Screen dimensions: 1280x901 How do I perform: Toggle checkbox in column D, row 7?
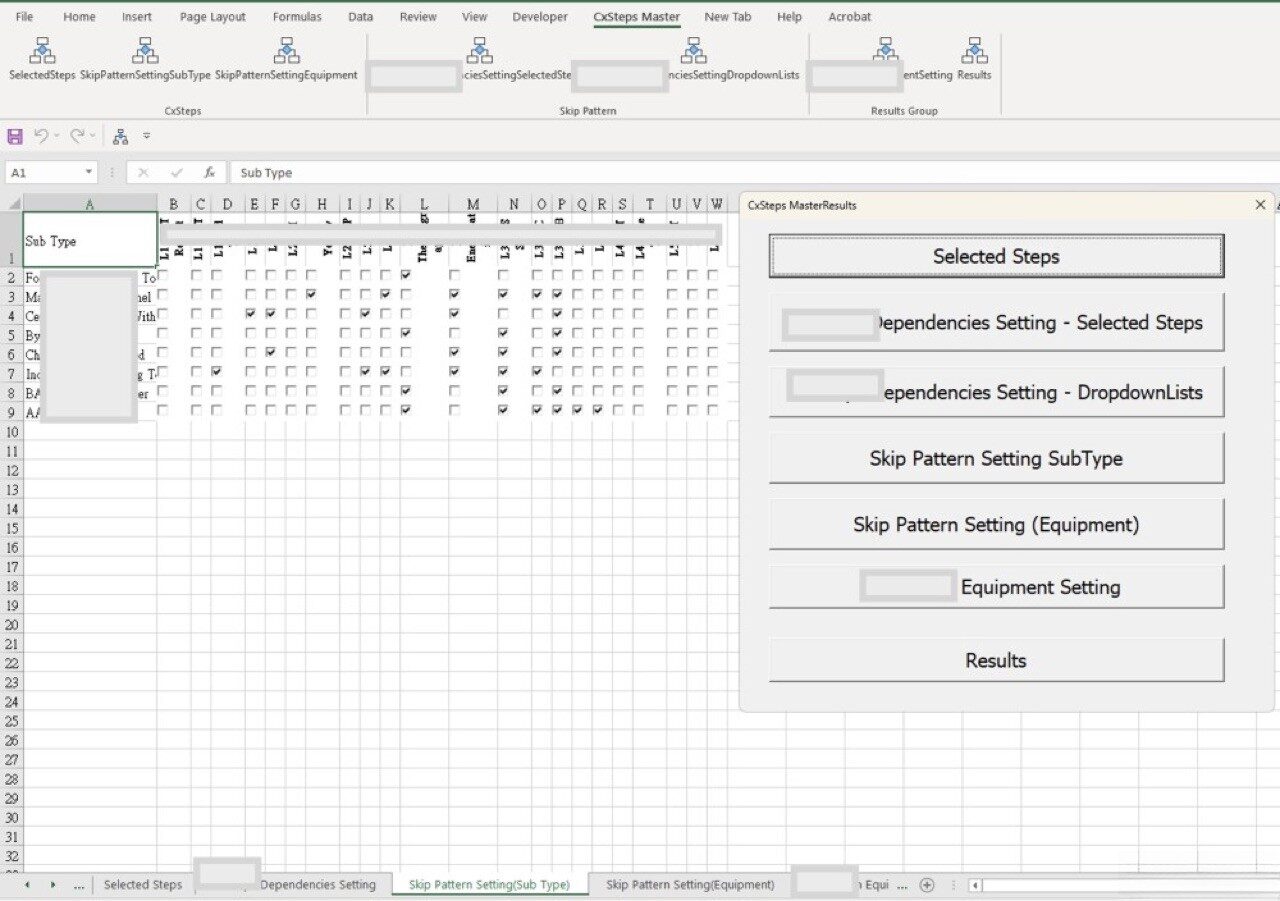[216, 371]
